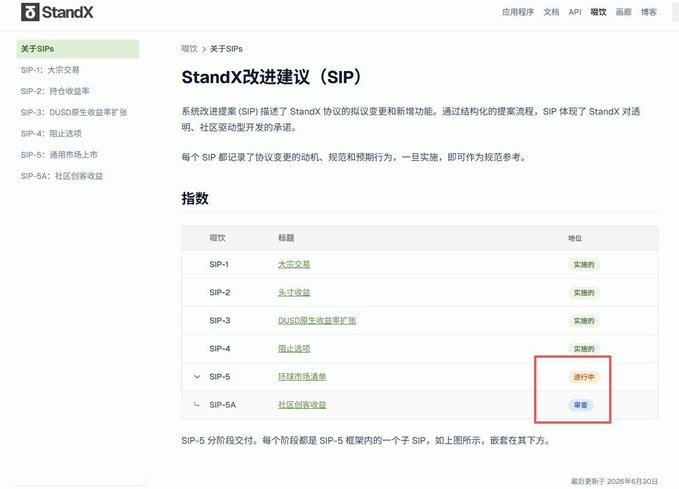The width and height of the screenshot is (679, 489).
Task: Click the 实施的 badge in SIP-2 row
Action: tap(584, 293)
